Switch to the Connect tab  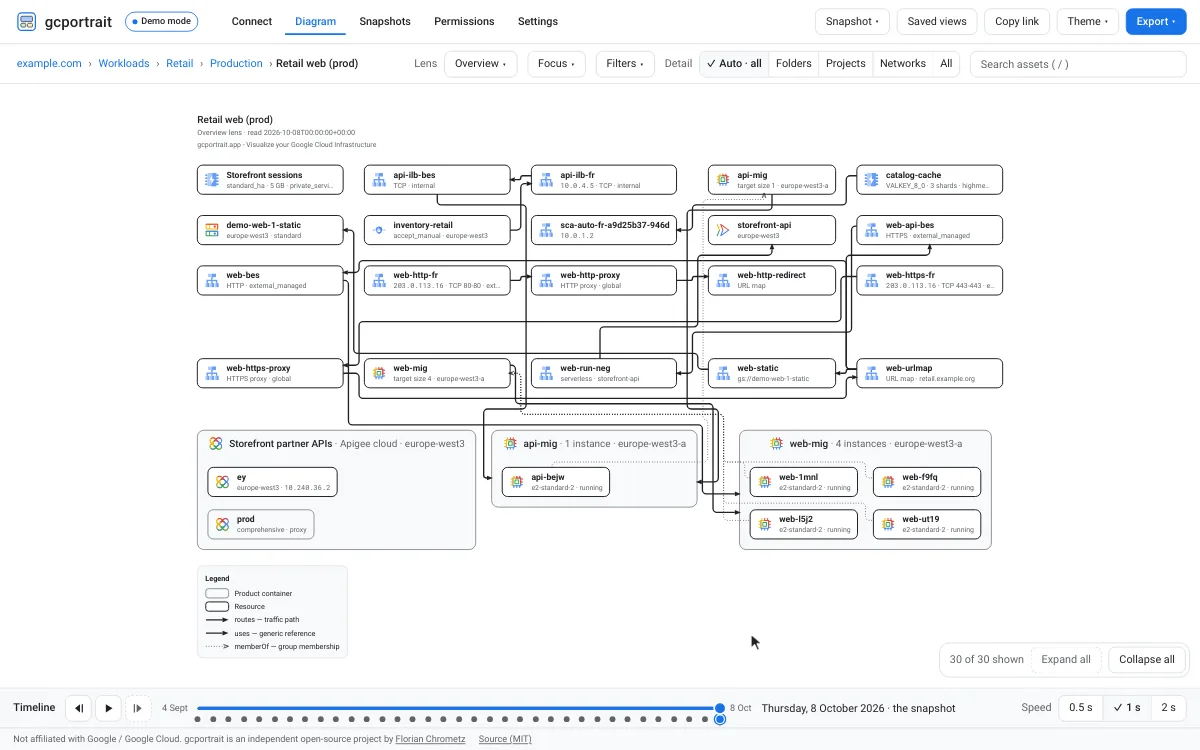(x=252, y=21)
